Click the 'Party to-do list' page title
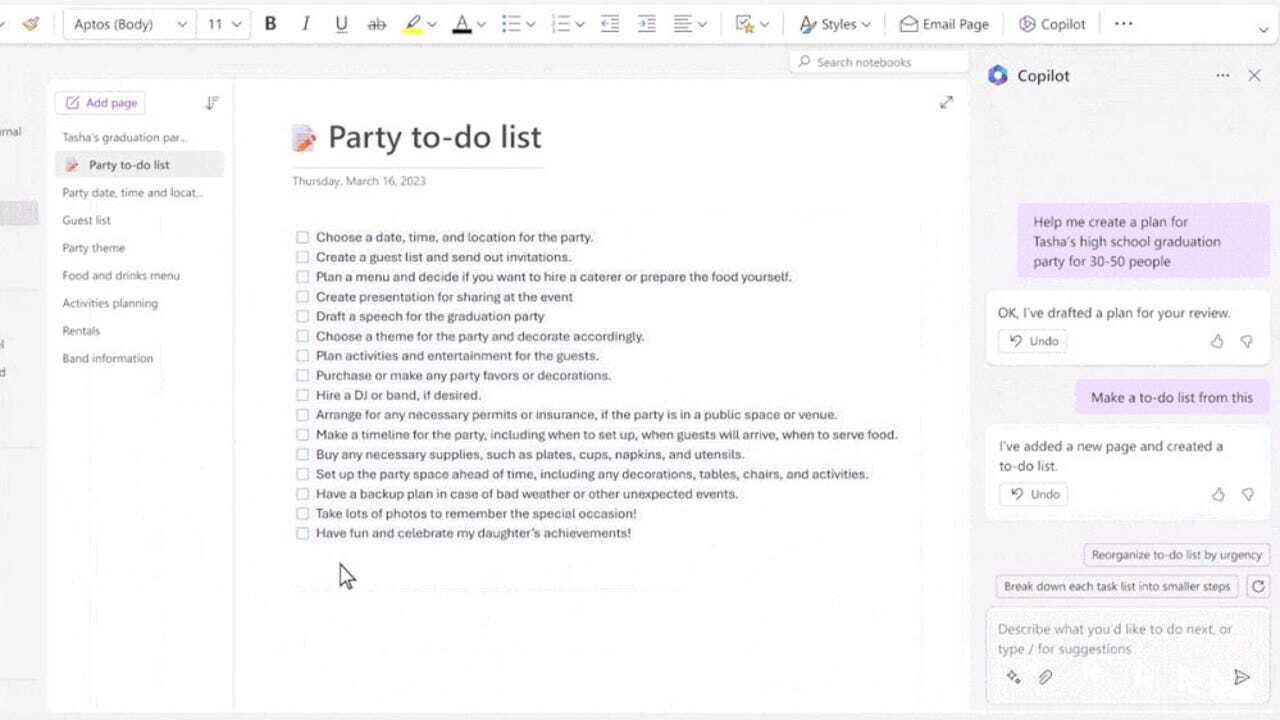The width and height of the screenshot is (1280, 720). click(434, 137)
